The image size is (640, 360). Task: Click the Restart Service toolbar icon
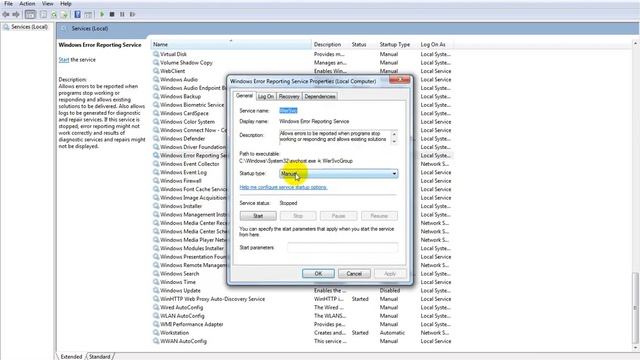coord(132,14)
